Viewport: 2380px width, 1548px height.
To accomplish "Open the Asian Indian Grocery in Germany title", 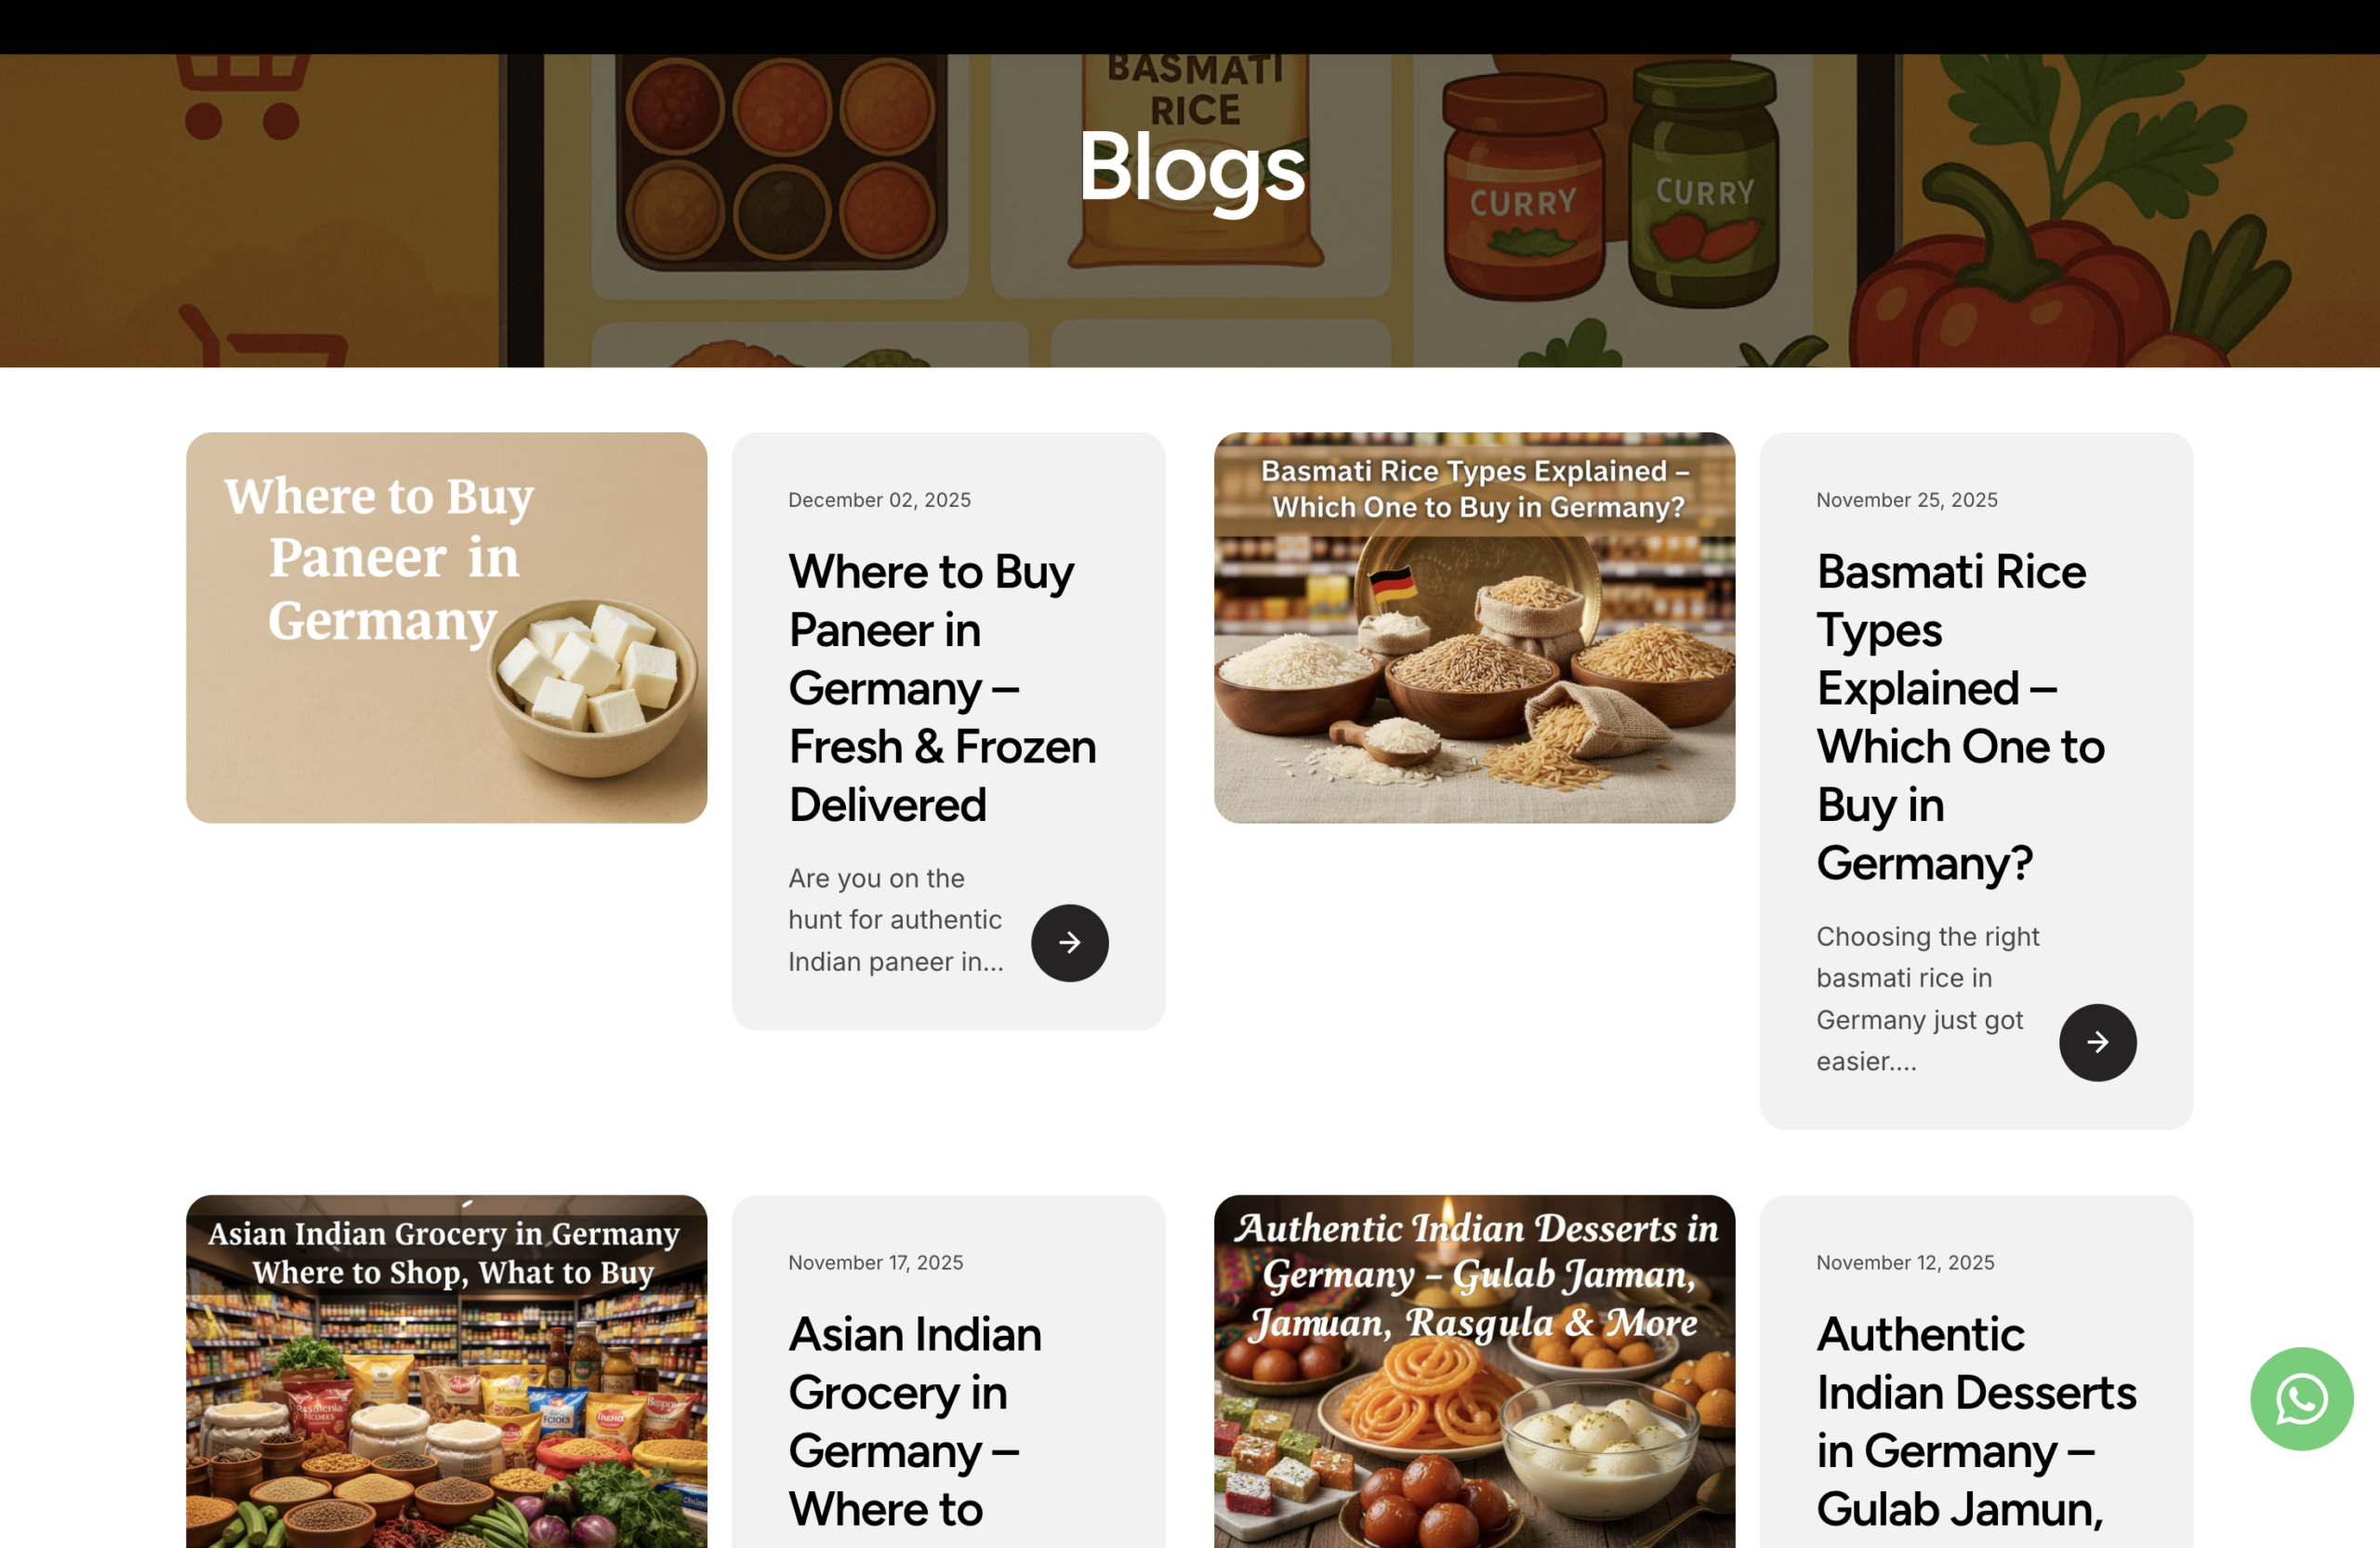I will point(915,1420).
